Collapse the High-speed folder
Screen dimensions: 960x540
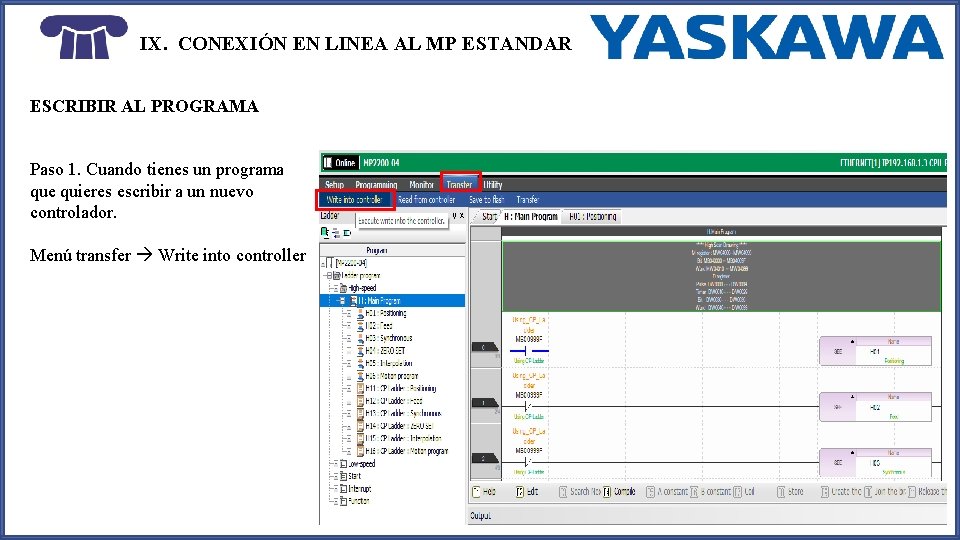[336, 288]
